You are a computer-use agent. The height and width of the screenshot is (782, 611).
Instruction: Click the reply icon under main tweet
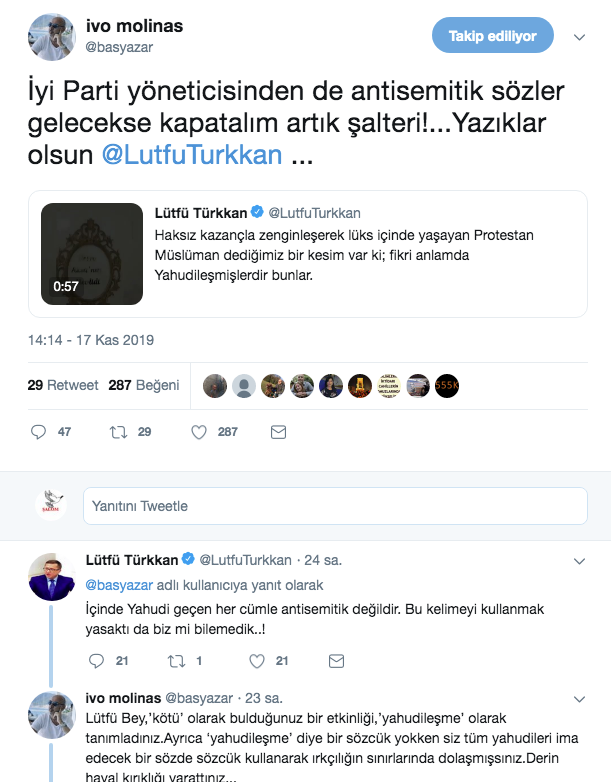38,432
